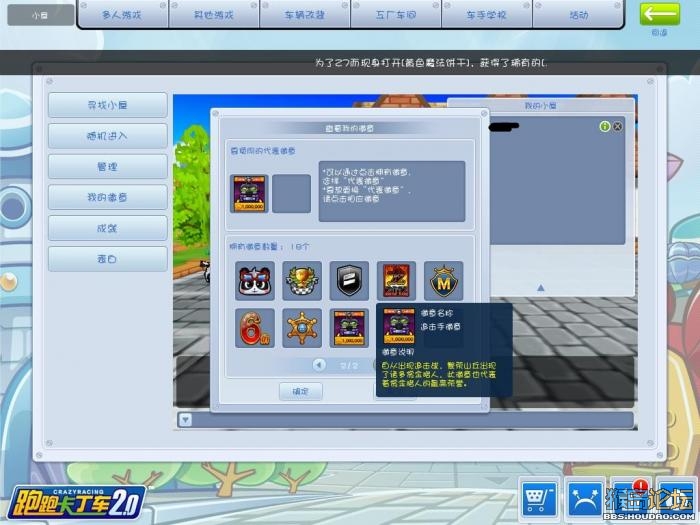Click the badge thumbnail in the tooltip
The width and height of the screenshot is (700, 525).
click(399, 326)
